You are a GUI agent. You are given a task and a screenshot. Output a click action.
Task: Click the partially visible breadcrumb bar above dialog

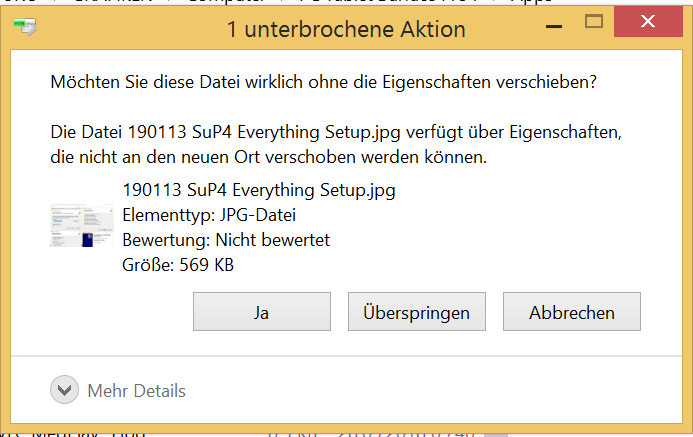[346, 2]
